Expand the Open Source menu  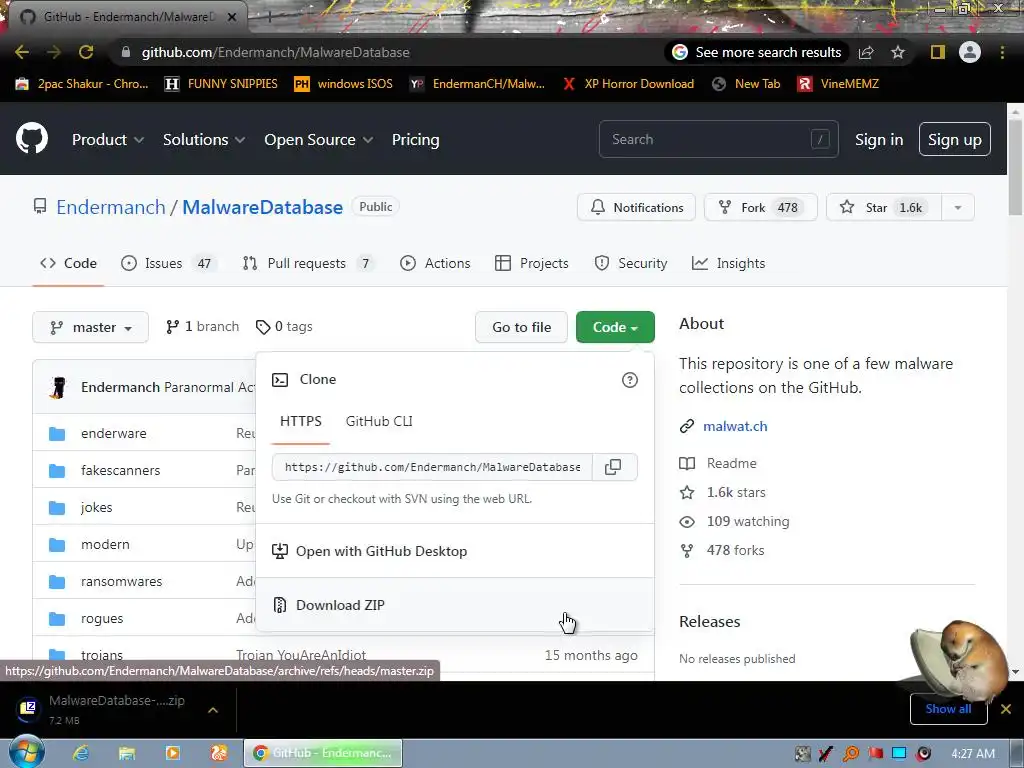point(319,140)
